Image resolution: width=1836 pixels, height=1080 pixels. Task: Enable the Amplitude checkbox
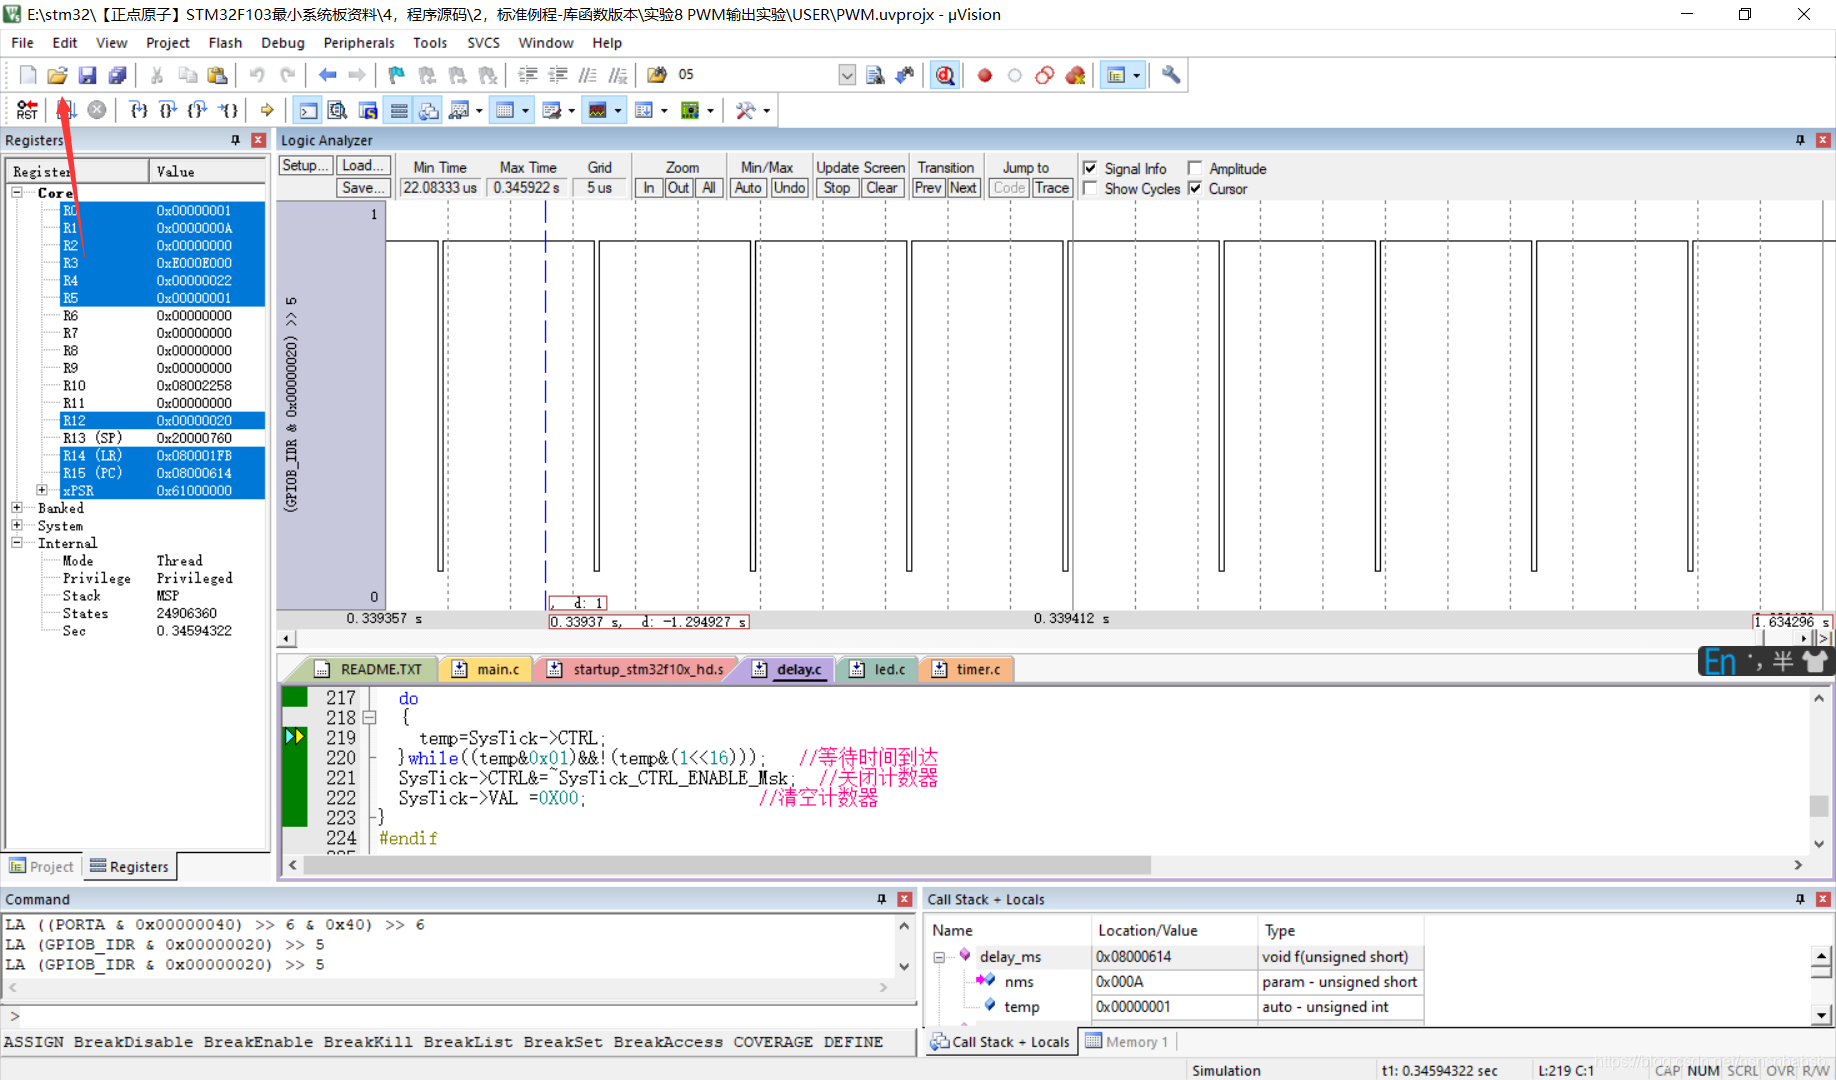(x=1194, y=168)
